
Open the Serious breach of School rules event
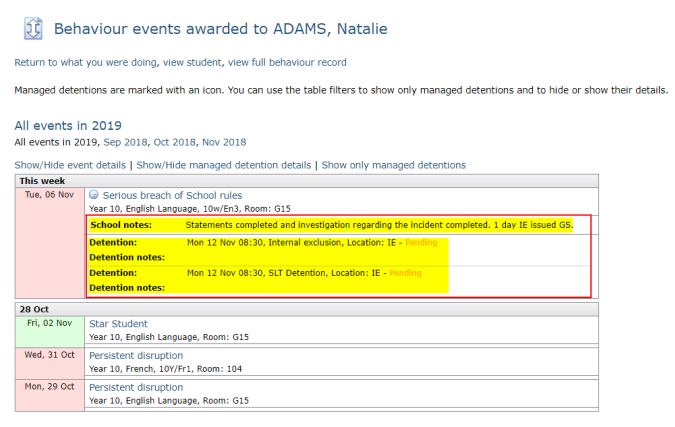172,195
